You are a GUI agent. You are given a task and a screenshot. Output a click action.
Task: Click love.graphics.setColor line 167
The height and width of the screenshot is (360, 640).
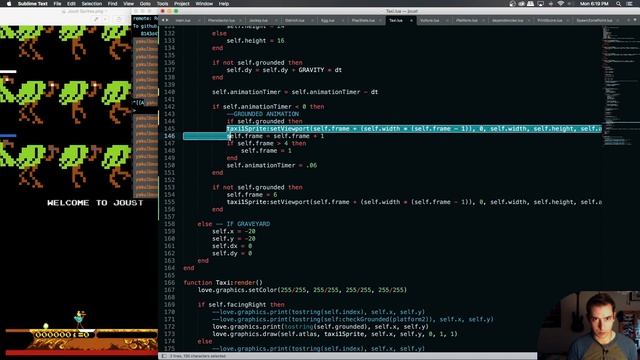[302, 290]
